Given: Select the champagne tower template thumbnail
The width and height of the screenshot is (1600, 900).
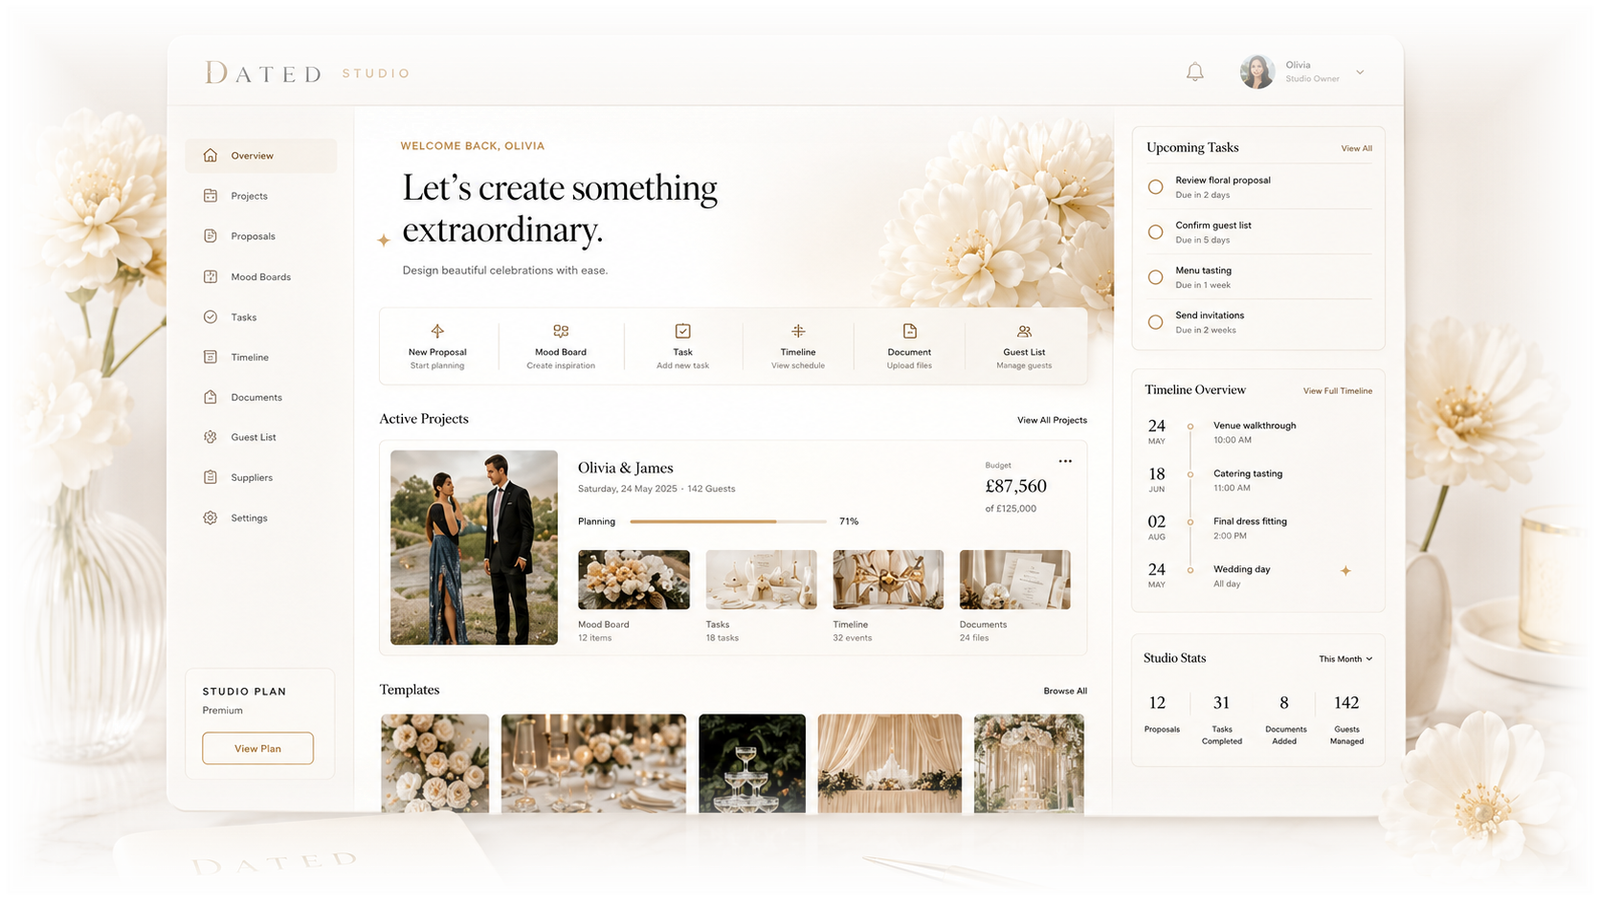Looking at the screenshot, I should (752, 763).
